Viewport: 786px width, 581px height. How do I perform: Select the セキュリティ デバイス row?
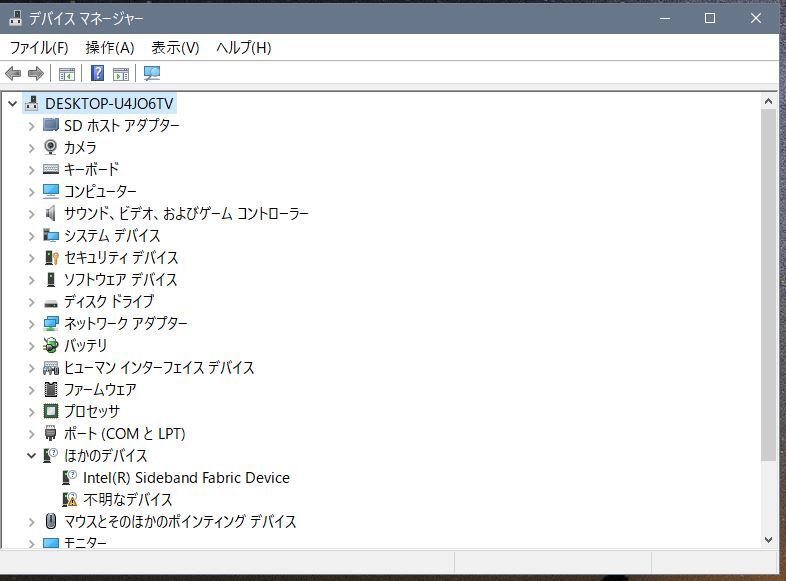[121, 257]
